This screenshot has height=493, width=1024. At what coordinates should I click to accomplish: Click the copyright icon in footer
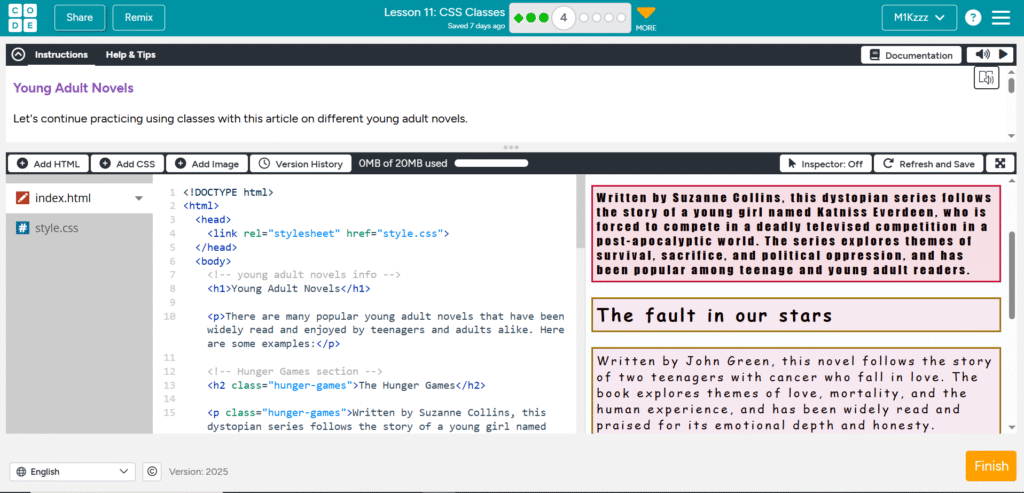[152, 471]
